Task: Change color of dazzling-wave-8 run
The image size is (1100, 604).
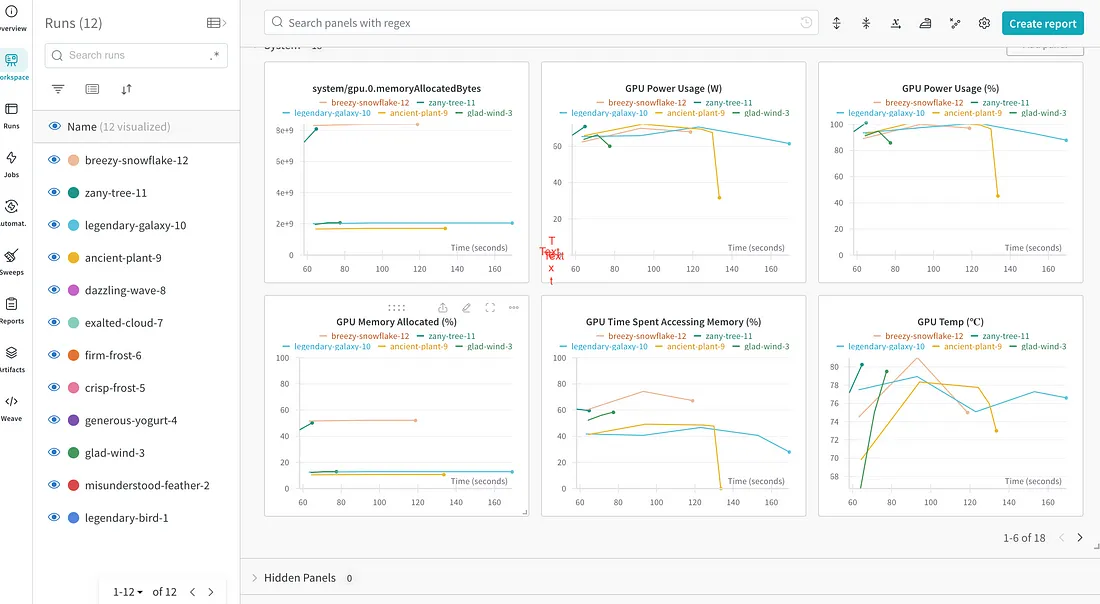Action: click(x=73, y=290)
